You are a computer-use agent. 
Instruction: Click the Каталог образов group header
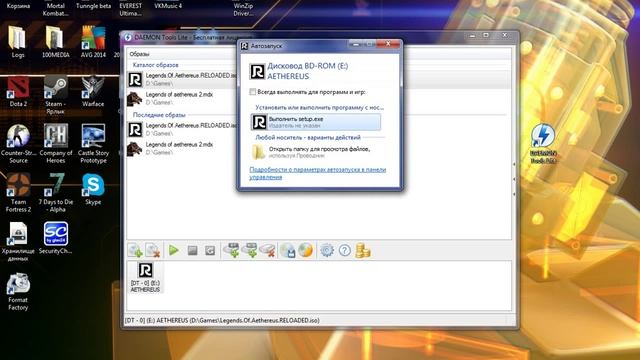tap(156, 65)
